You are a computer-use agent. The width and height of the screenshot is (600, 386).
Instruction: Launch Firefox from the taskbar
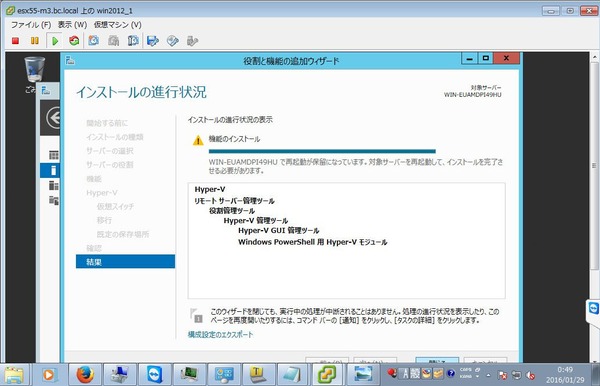85,375
